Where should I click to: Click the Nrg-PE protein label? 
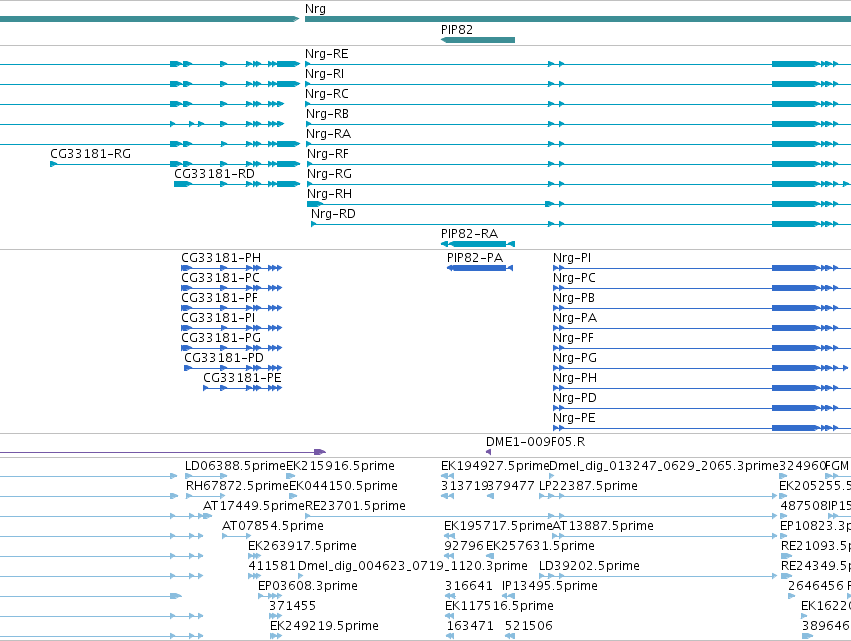coord(574,418)
